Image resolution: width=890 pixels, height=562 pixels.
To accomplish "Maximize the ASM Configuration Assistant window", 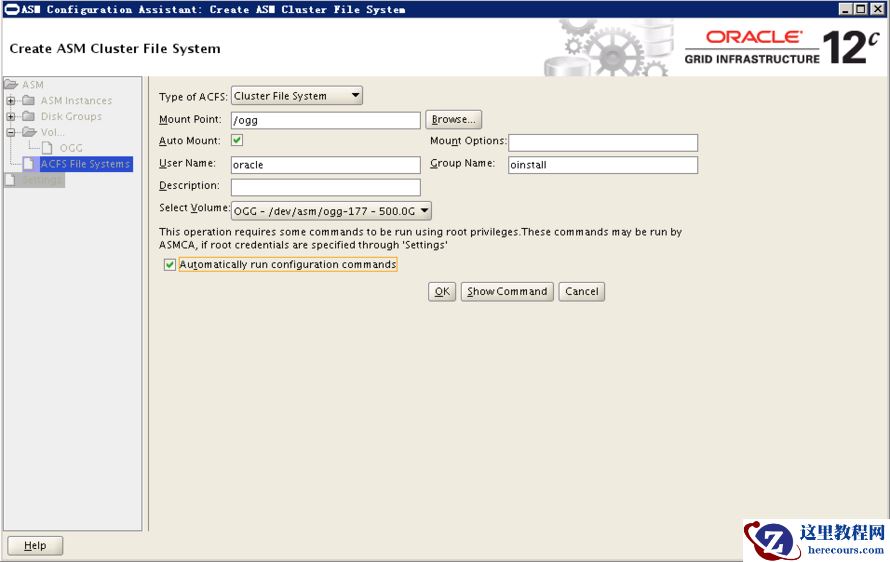I will point(861,9).
